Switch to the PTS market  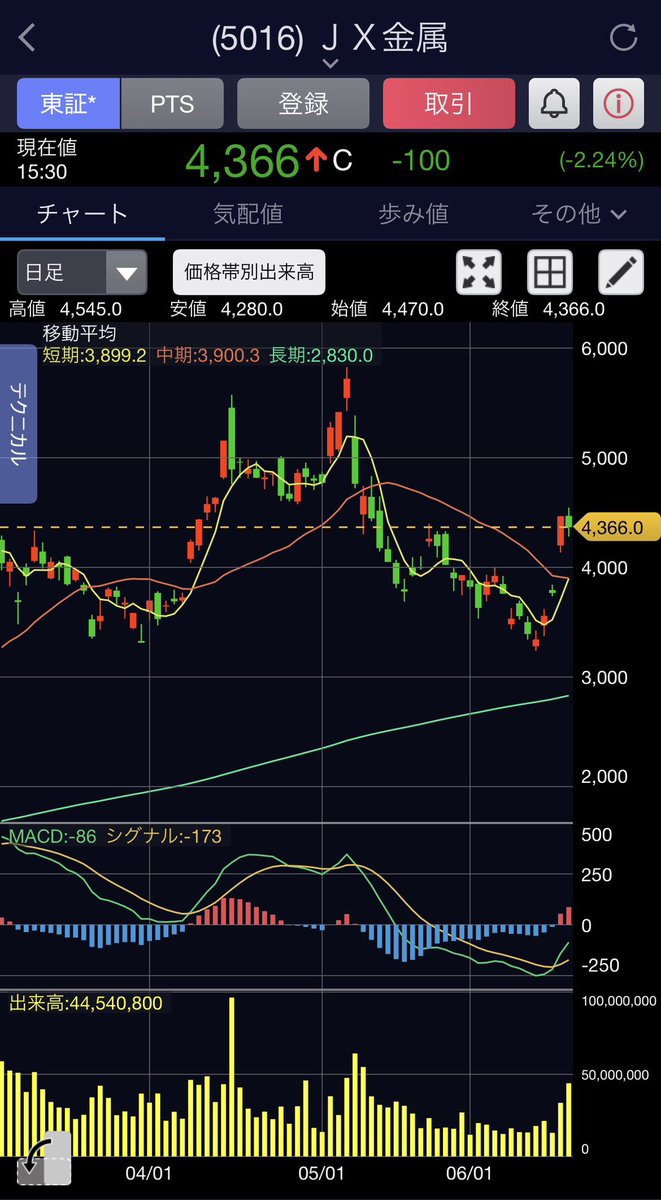(172, 104)
